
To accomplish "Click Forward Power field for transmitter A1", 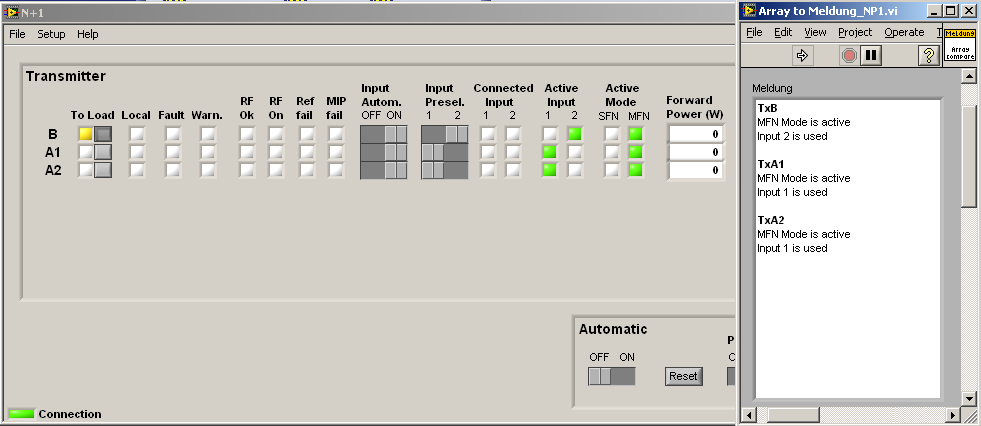I will [x=696, y=152].
